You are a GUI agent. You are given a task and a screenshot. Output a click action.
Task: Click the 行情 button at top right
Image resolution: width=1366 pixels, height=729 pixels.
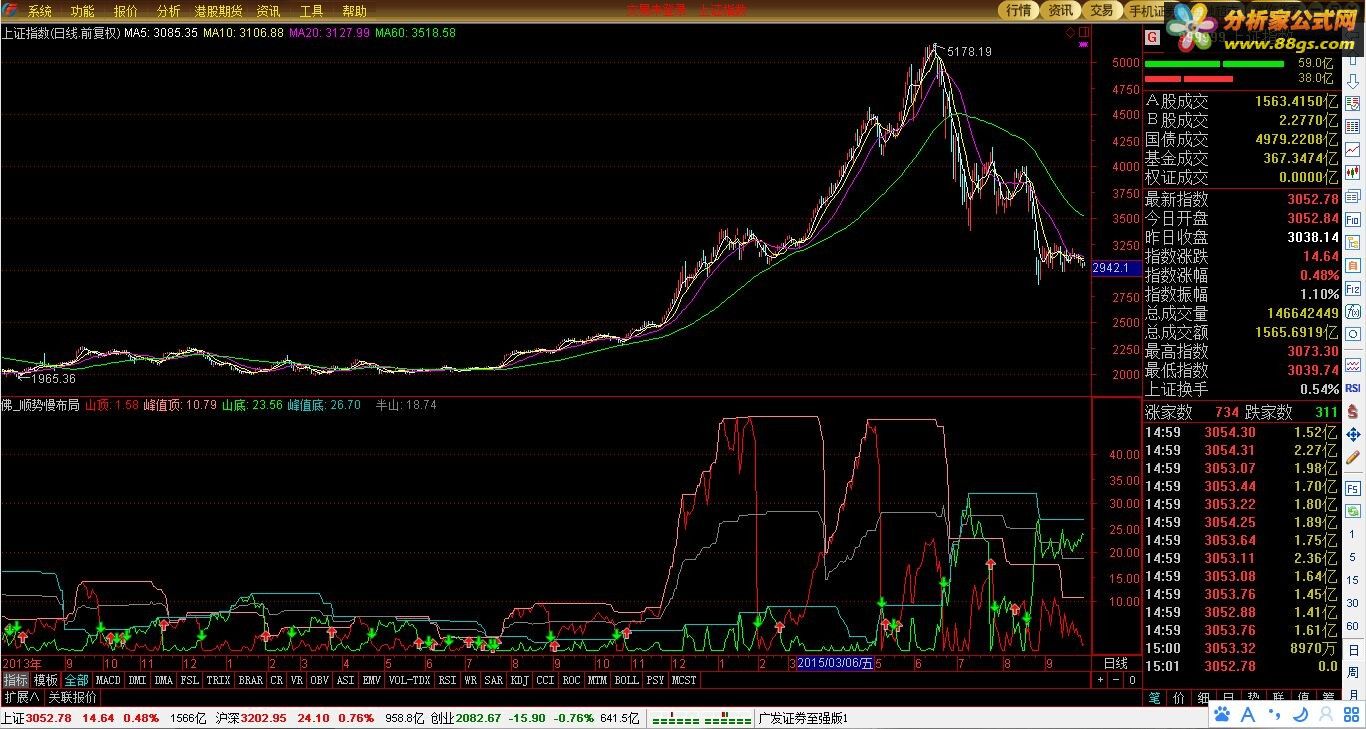[1019, 10]
